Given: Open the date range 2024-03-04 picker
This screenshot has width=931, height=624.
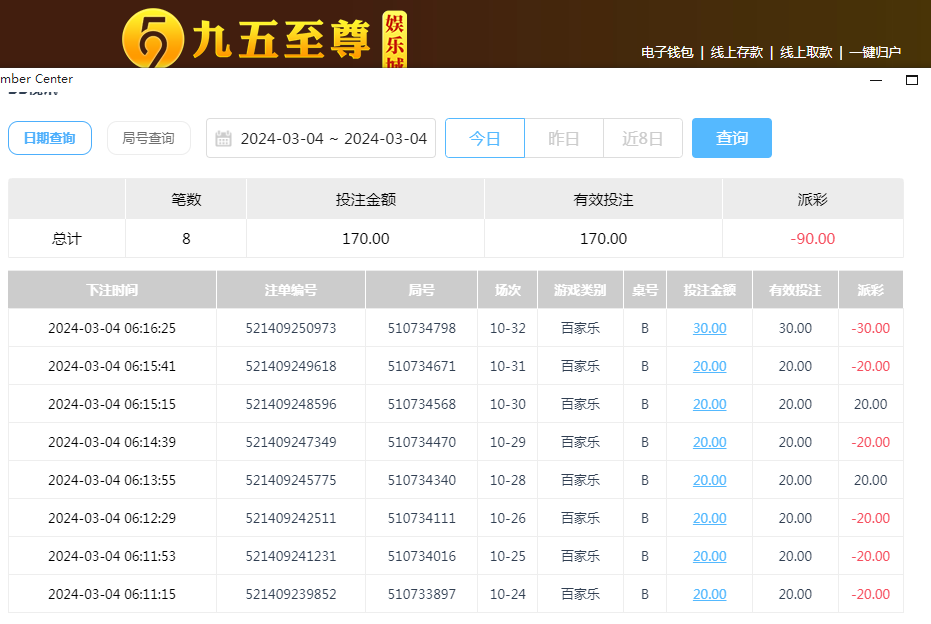Looking at the screenshot, I should (333, 138).
